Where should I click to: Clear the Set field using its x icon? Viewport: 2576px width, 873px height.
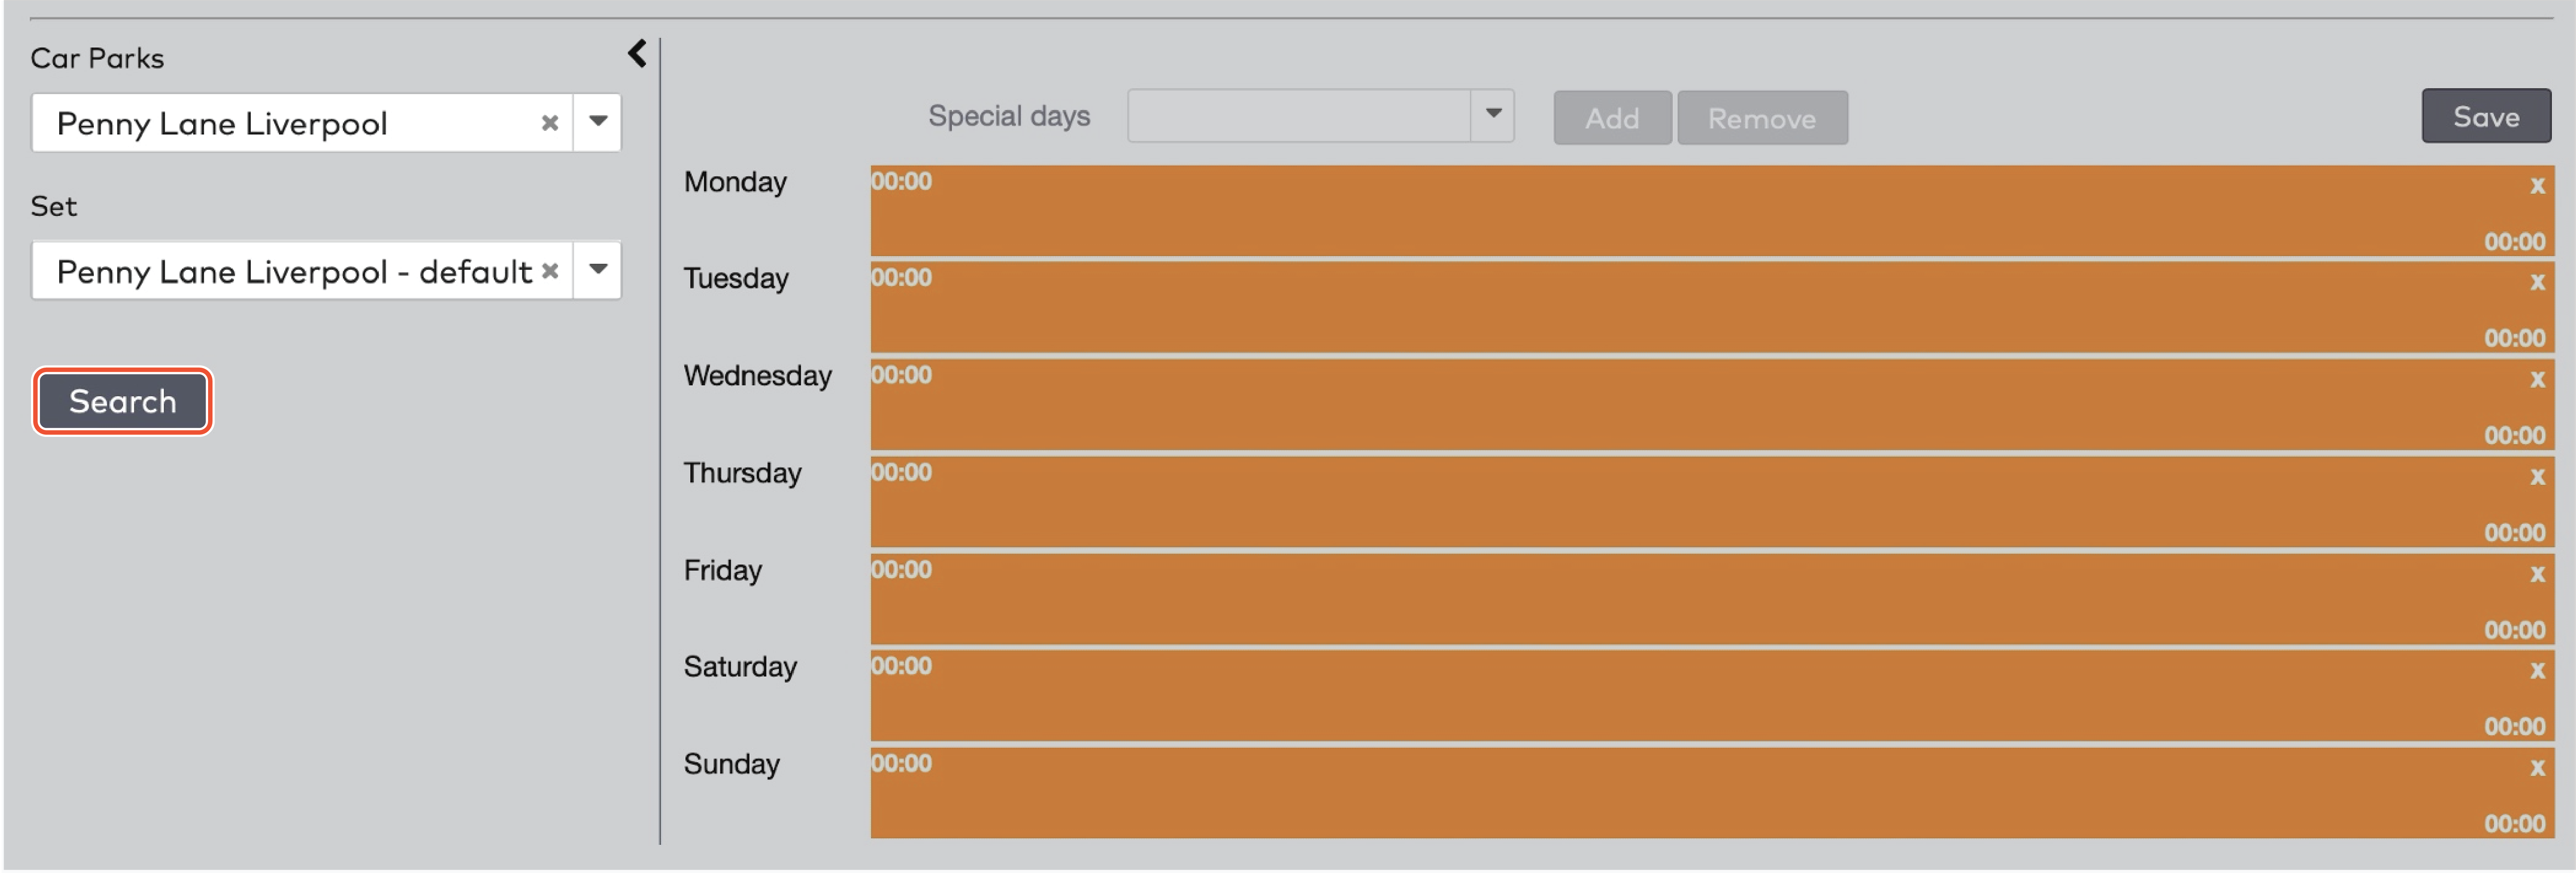coord(549,270)
